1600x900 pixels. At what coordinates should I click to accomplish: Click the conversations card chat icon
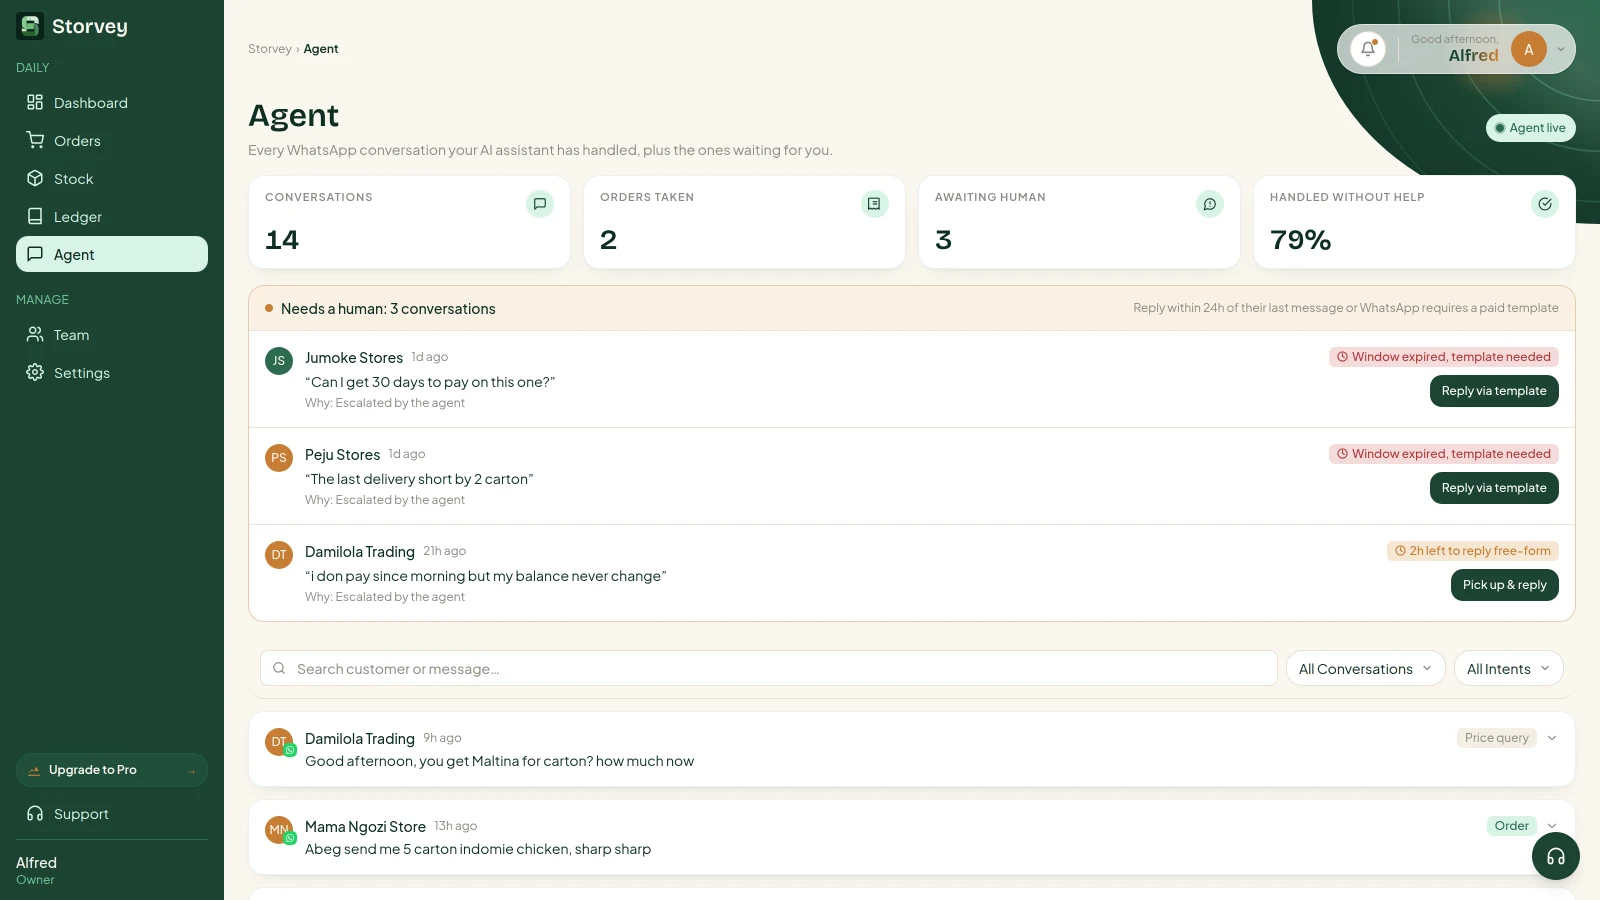coord(540,204)
